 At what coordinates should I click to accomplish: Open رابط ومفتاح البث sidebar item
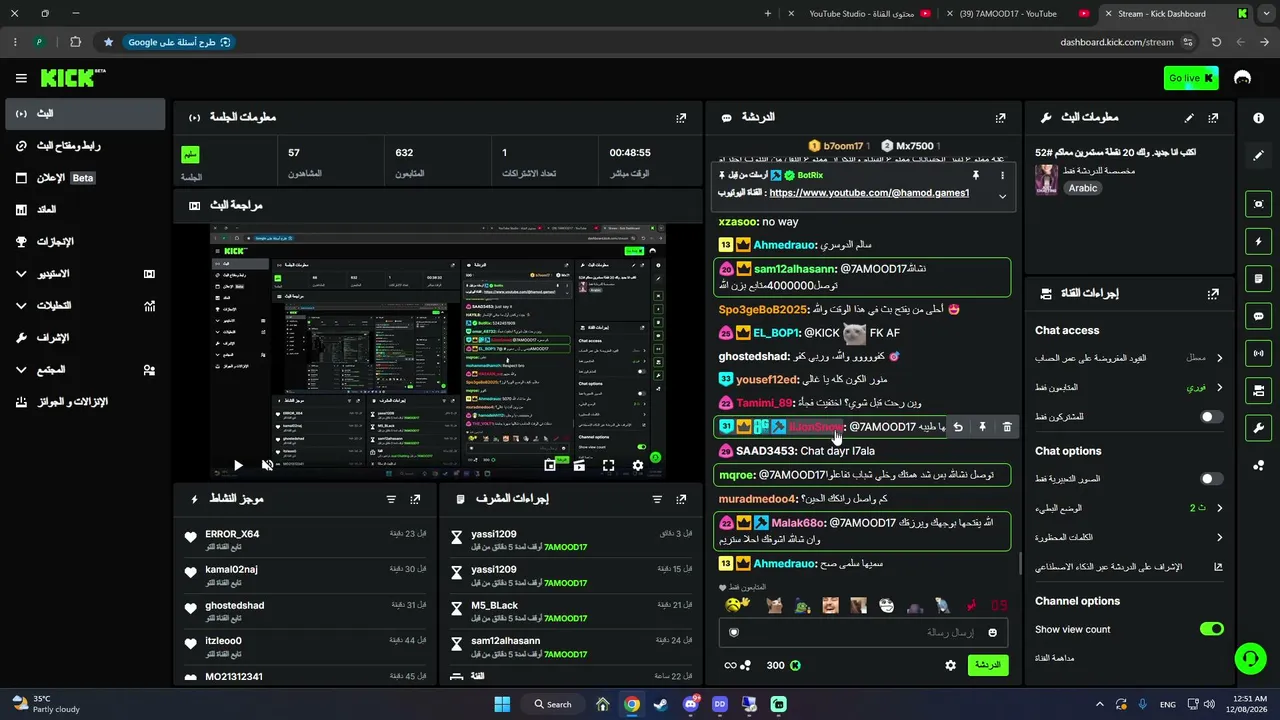(85, 146)
